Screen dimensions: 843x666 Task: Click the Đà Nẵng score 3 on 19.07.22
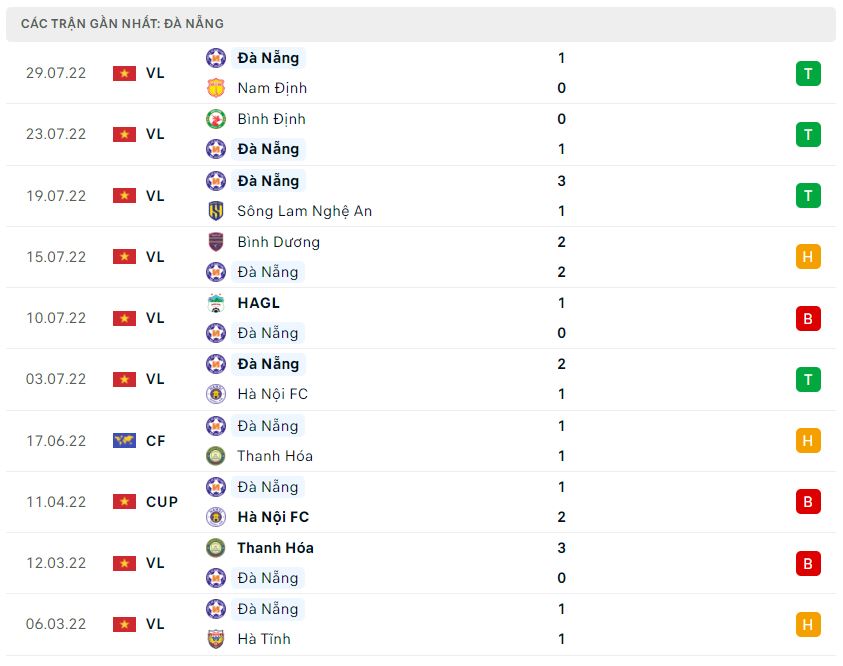[562, 181]
